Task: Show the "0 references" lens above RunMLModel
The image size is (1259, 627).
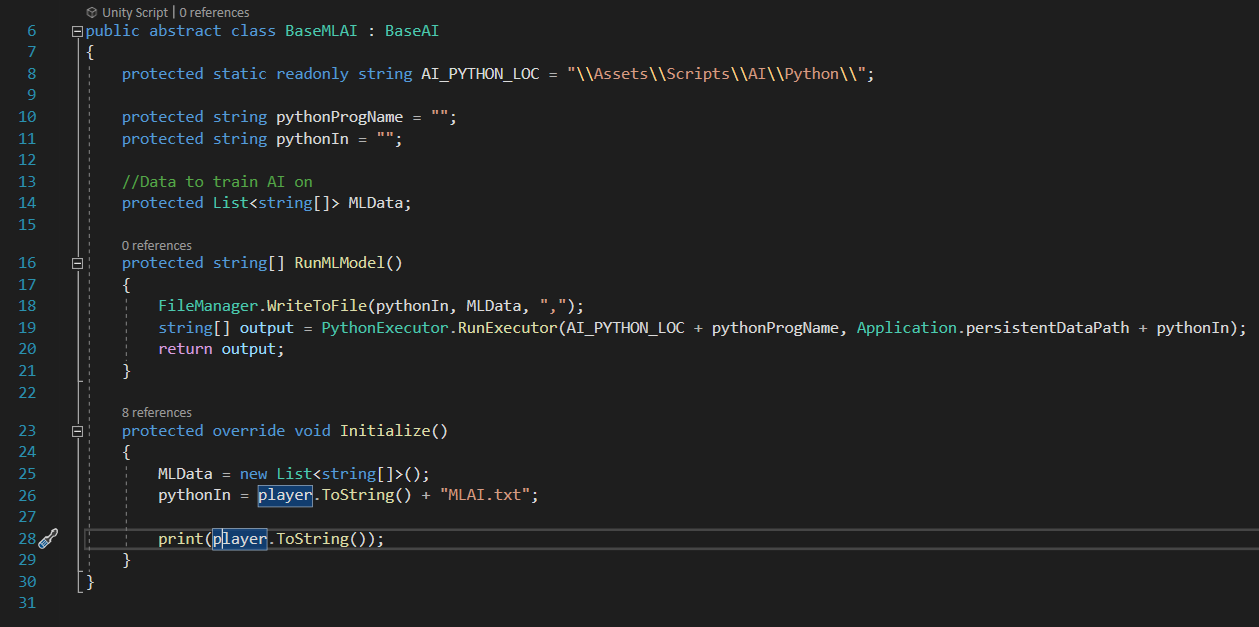Action: click(157, 245)
